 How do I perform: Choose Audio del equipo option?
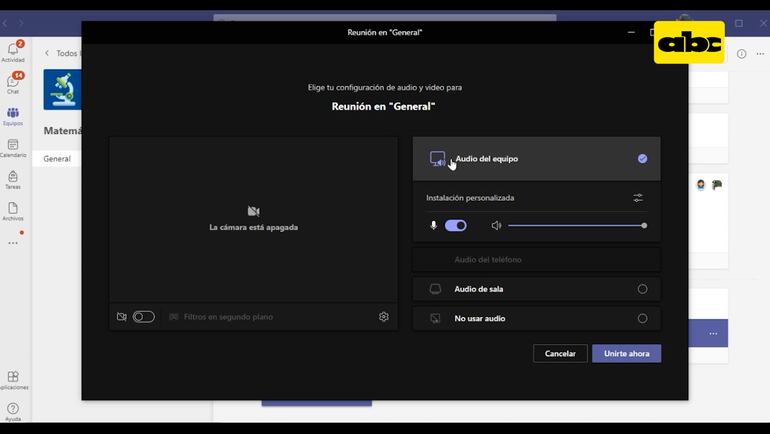point(642,159)
